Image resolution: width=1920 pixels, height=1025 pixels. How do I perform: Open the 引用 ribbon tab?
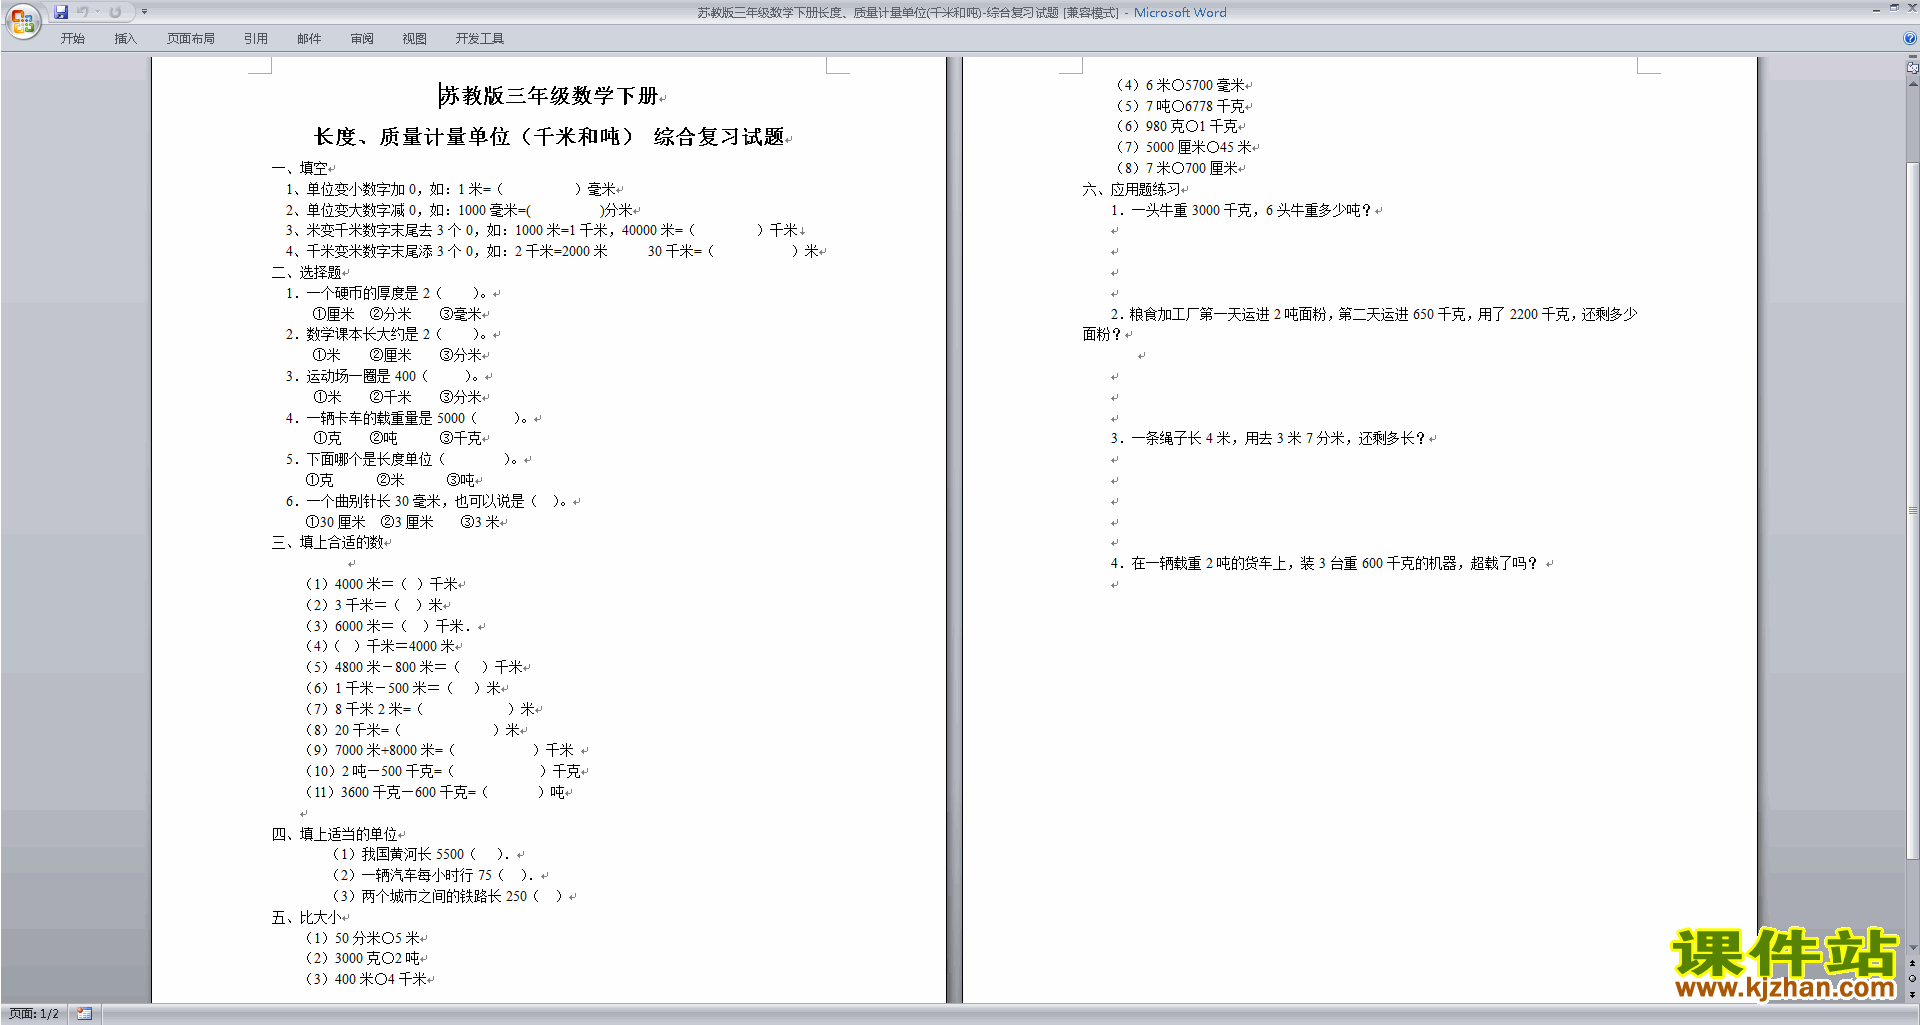(255, 38)
